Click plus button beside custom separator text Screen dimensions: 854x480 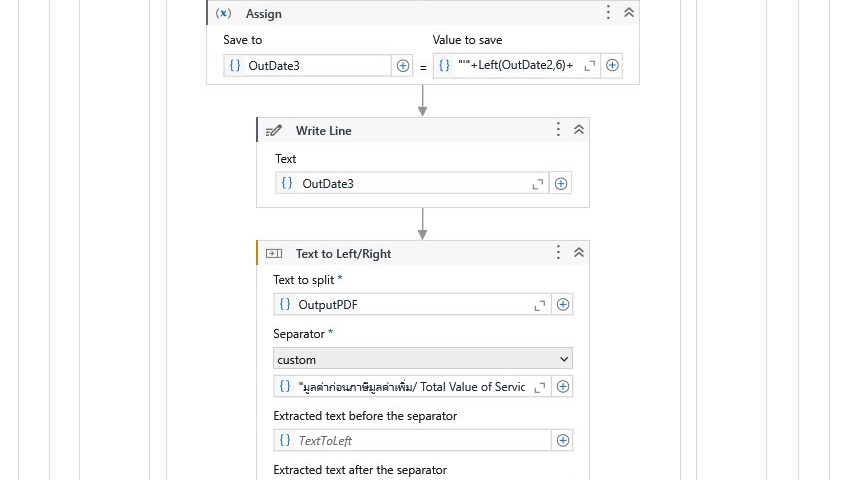point(563,387)
